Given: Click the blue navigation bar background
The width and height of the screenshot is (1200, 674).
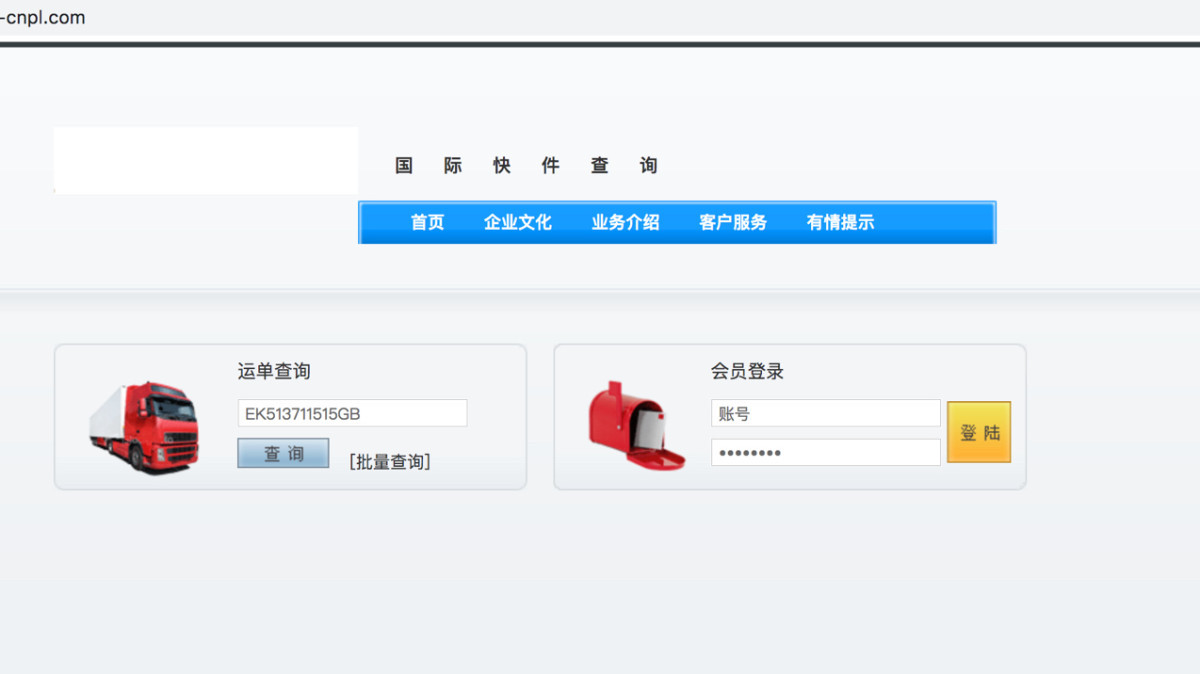Looking at the screenshot, I should coord(940,222).
